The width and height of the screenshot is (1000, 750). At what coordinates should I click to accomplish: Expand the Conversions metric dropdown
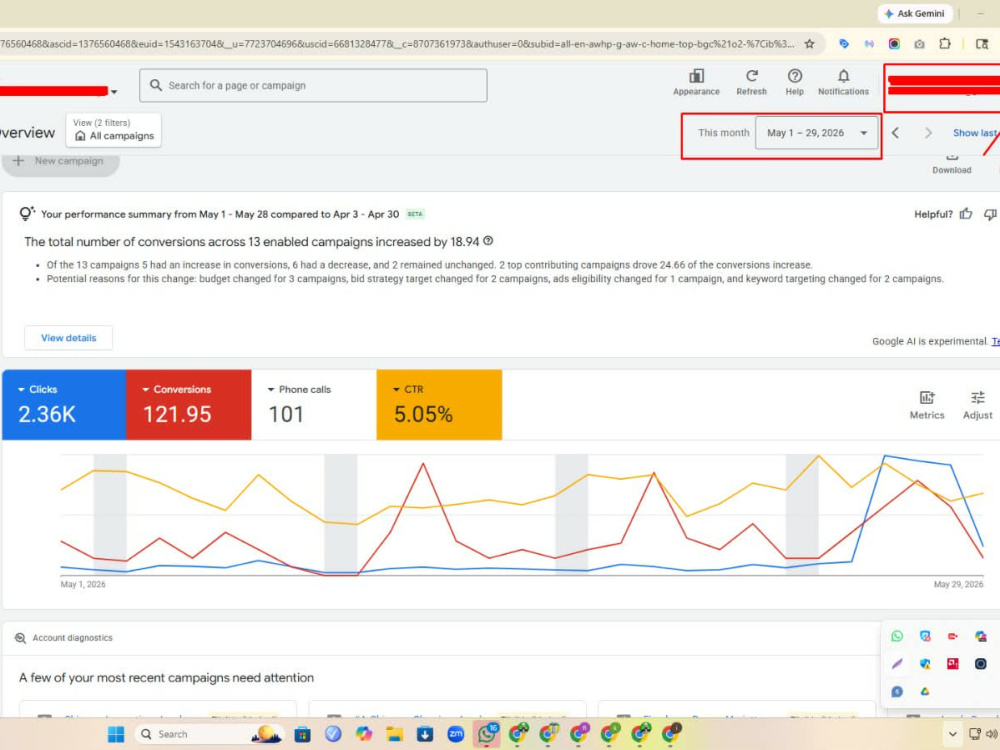coord(145,390)
